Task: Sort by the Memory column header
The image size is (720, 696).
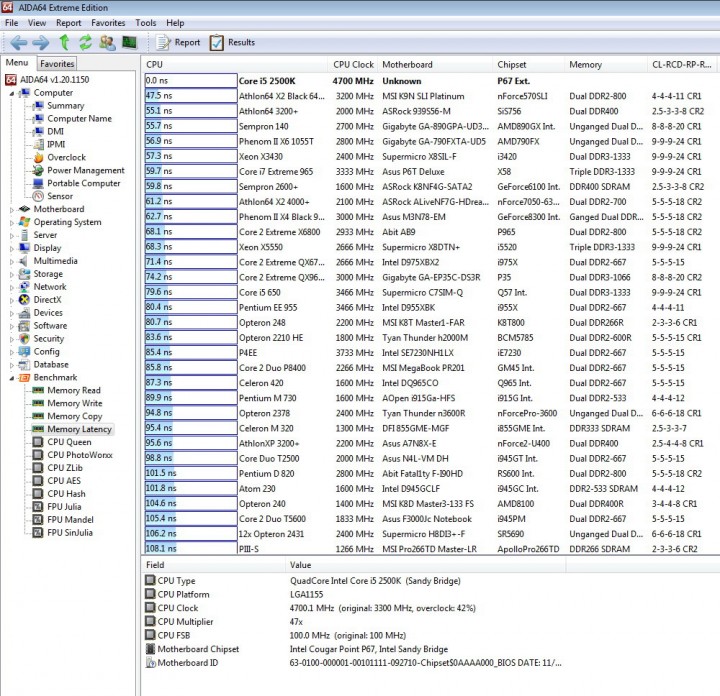Action: tap(606, 65)
